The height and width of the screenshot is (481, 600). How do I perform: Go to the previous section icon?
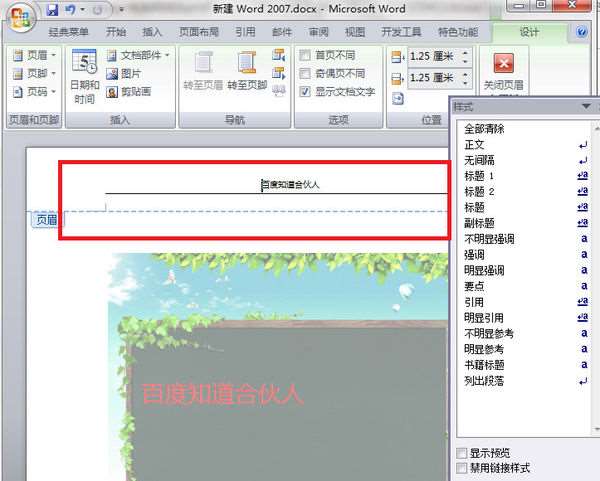coord(279,55)
